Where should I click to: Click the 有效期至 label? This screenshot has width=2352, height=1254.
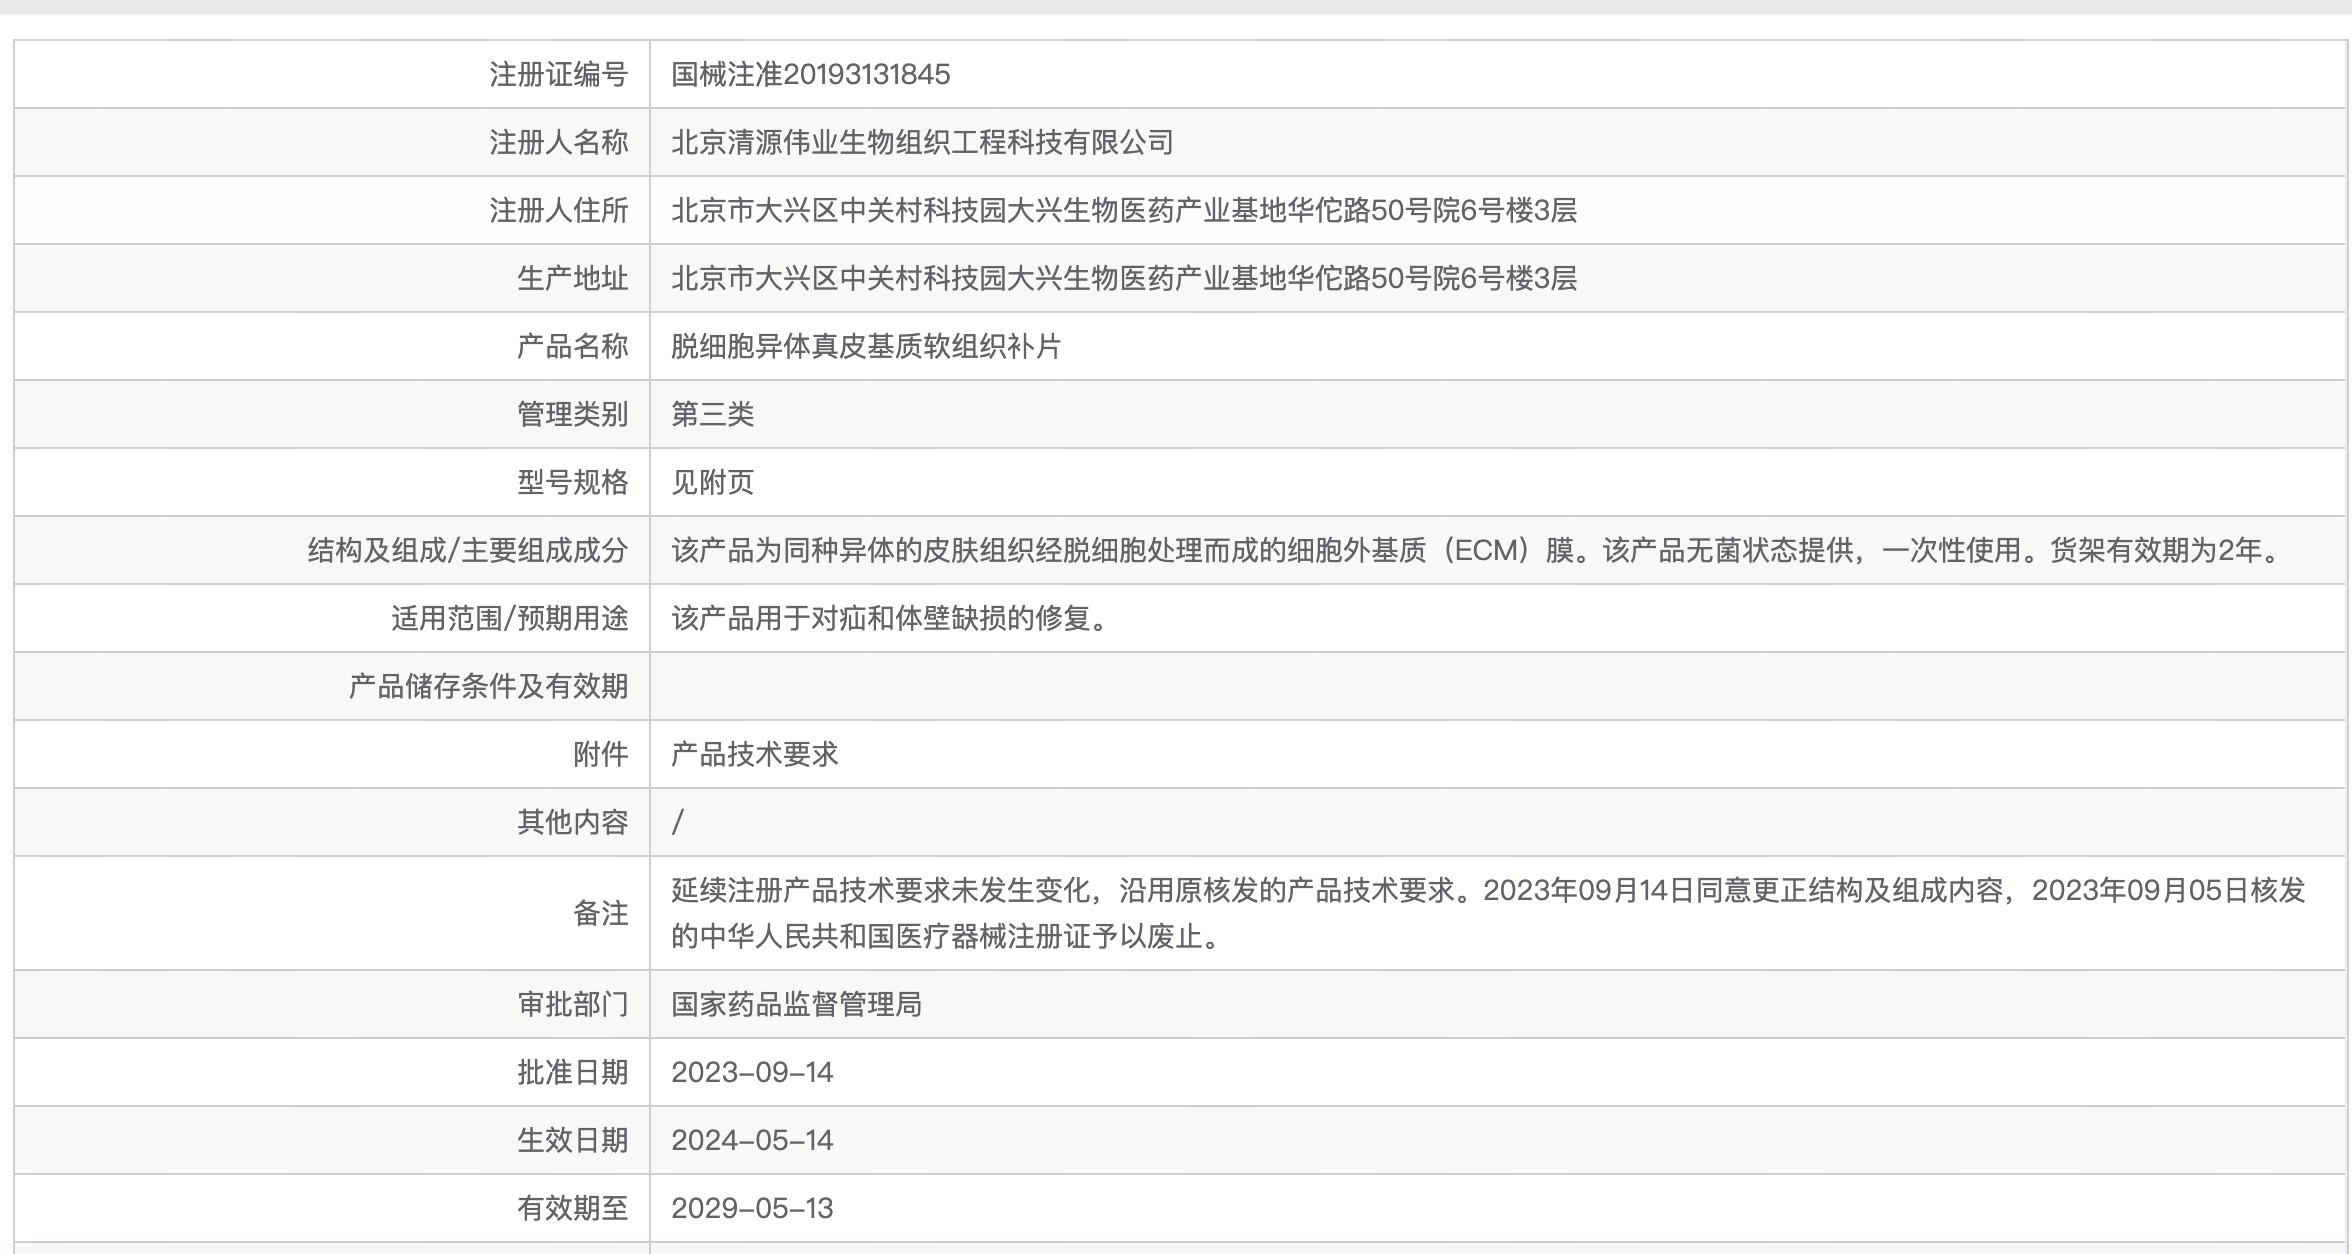(x=573, y=1209)
